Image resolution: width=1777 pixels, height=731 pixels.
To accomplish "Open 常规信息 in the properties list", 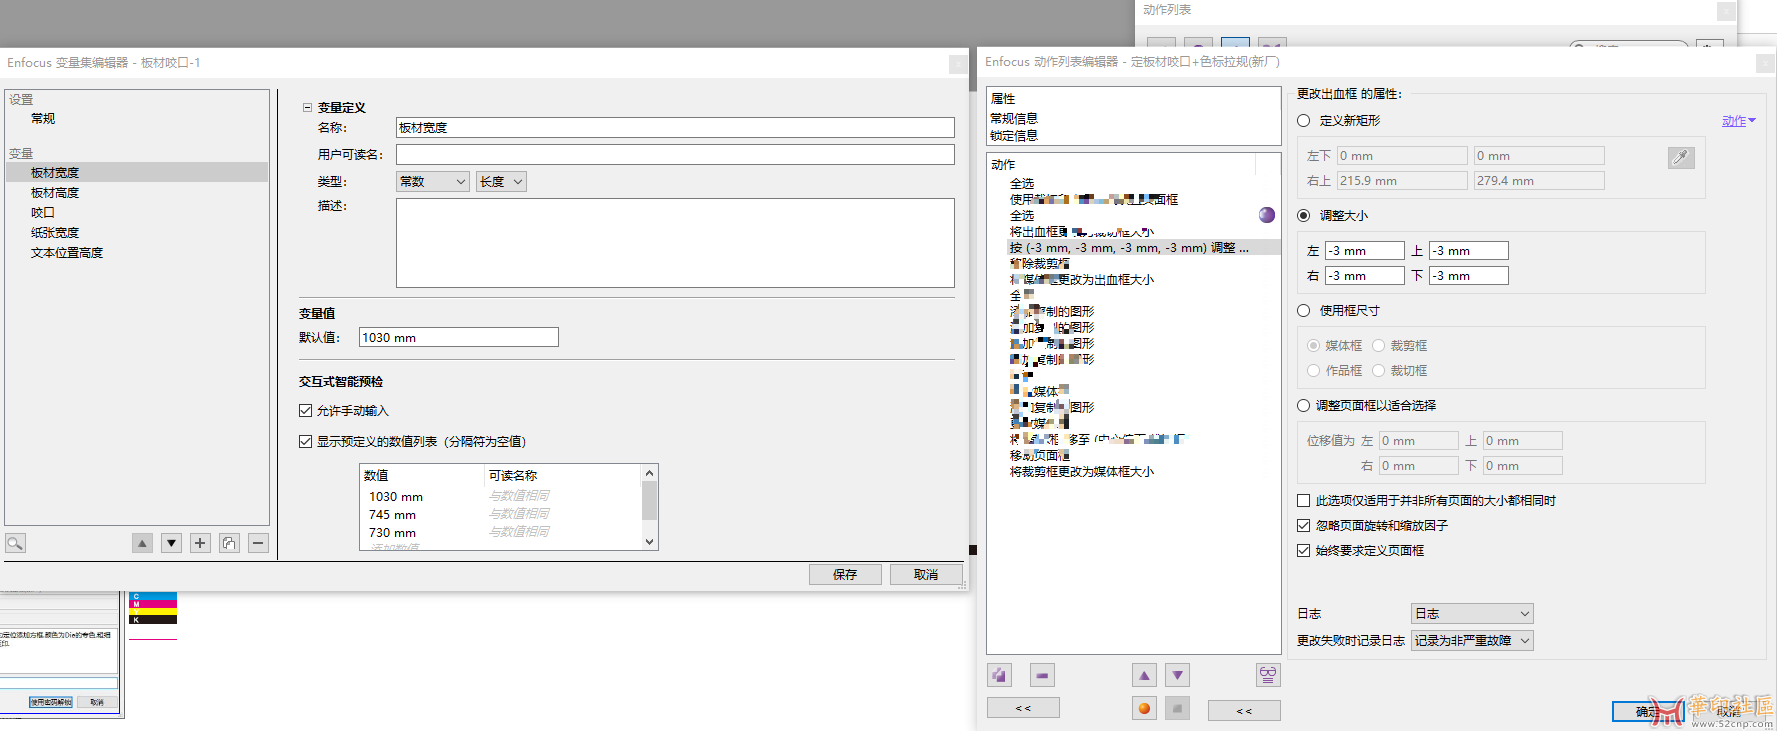I will (x=1014, y=118).
